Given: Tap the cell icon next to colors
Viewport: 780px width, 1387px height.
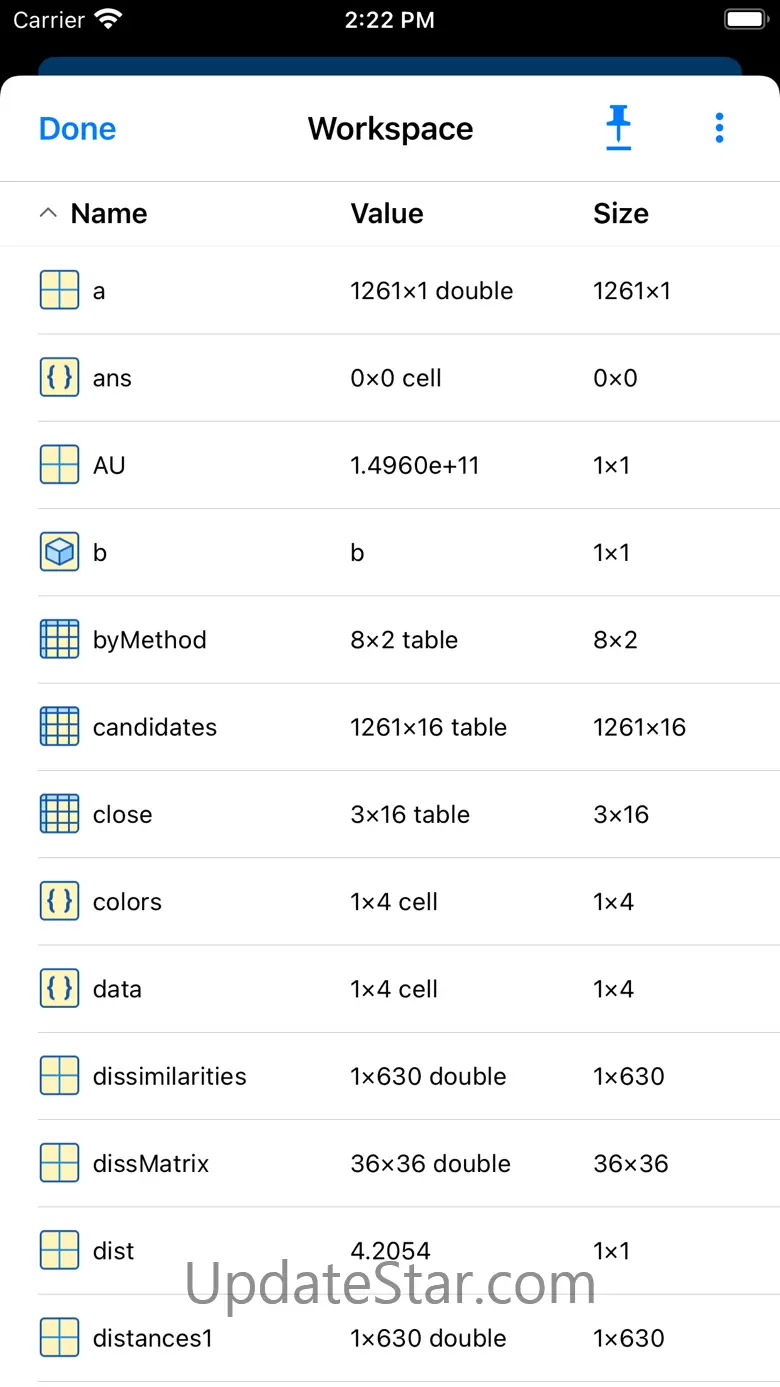Looking at the screenshot, I should click(x=60, y=901).
